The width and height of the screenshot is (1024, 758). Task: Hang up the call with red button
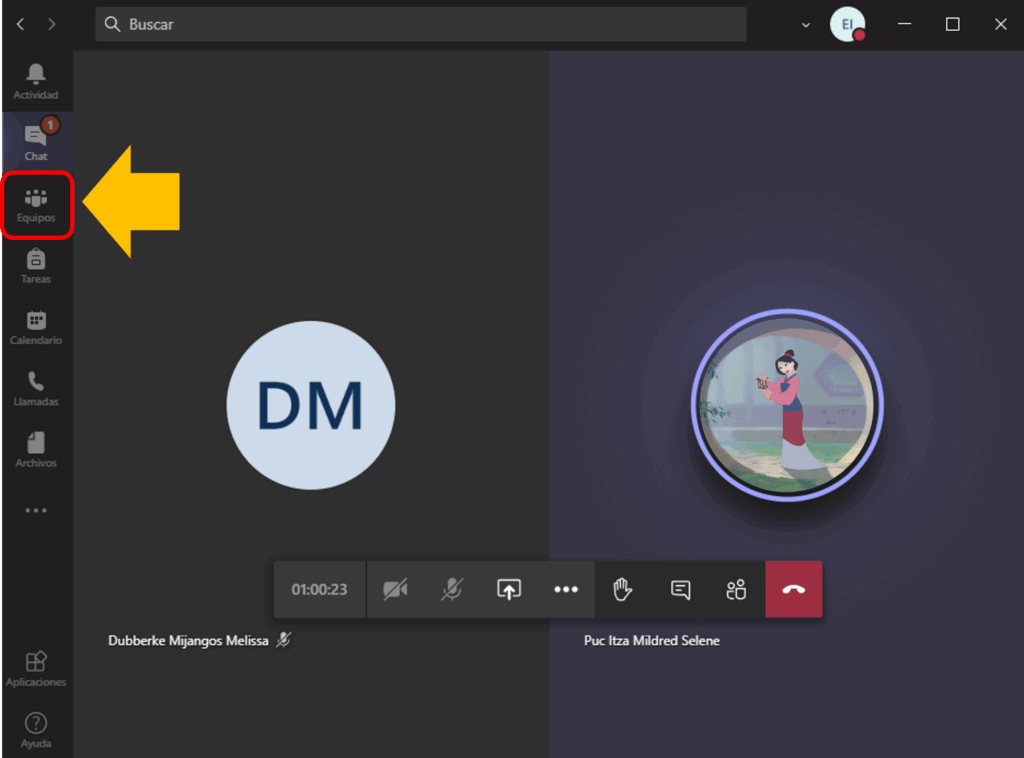pyautogui.click(x=794, y=590)
